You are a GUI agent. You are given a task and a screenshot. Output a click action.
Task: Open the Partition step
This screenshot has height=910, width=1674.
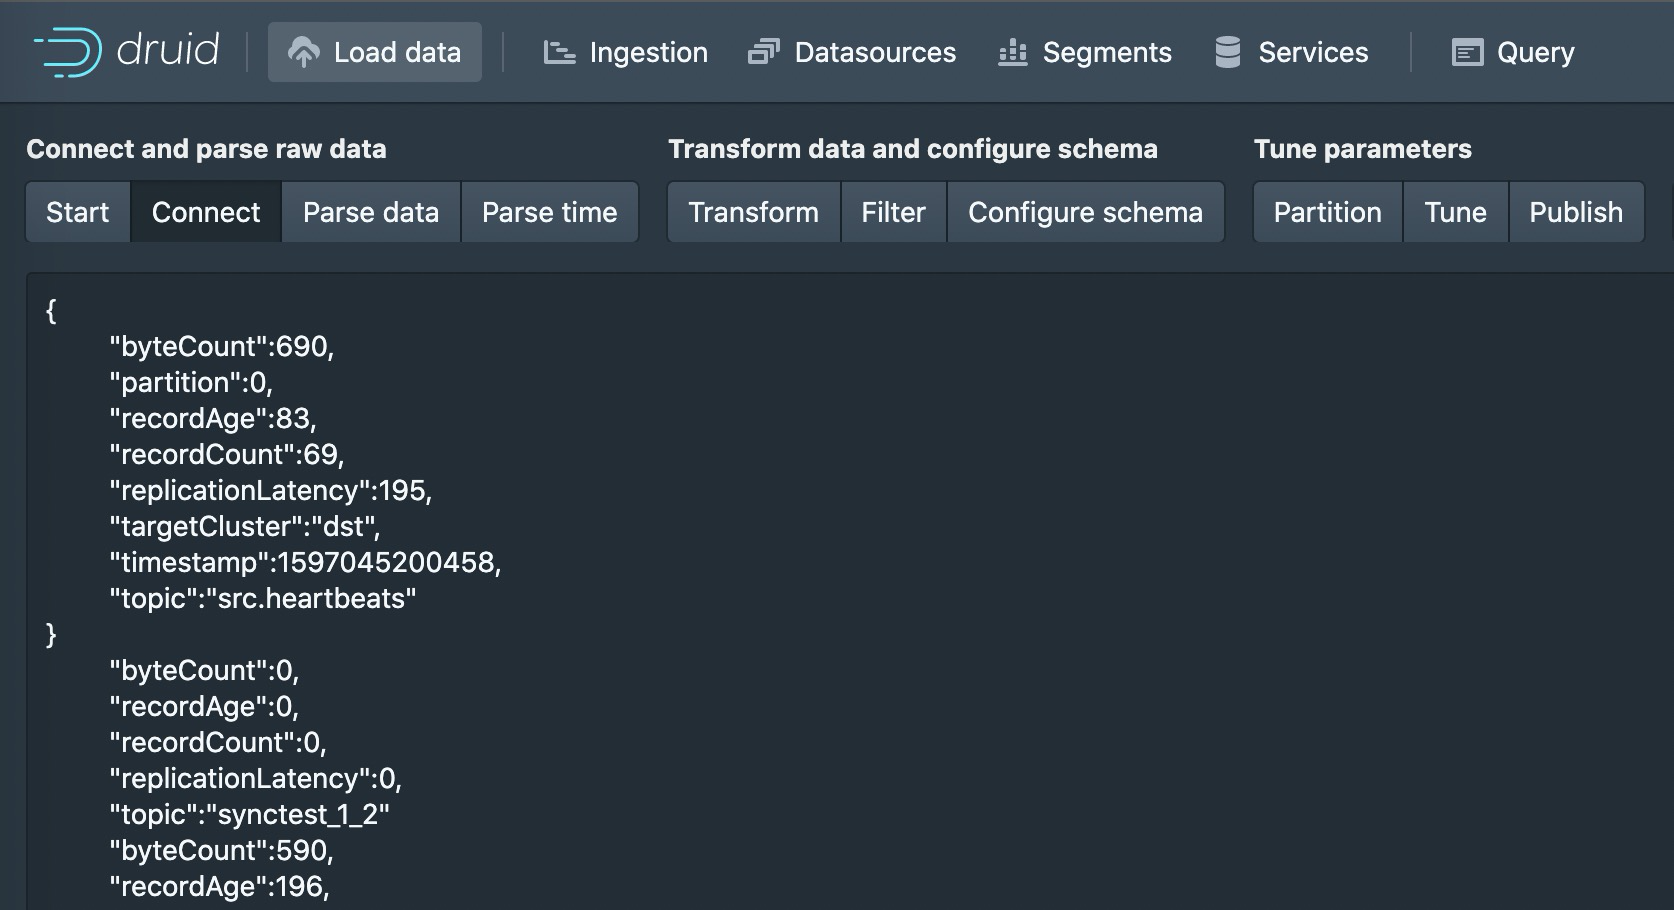tap(1328, 212)
